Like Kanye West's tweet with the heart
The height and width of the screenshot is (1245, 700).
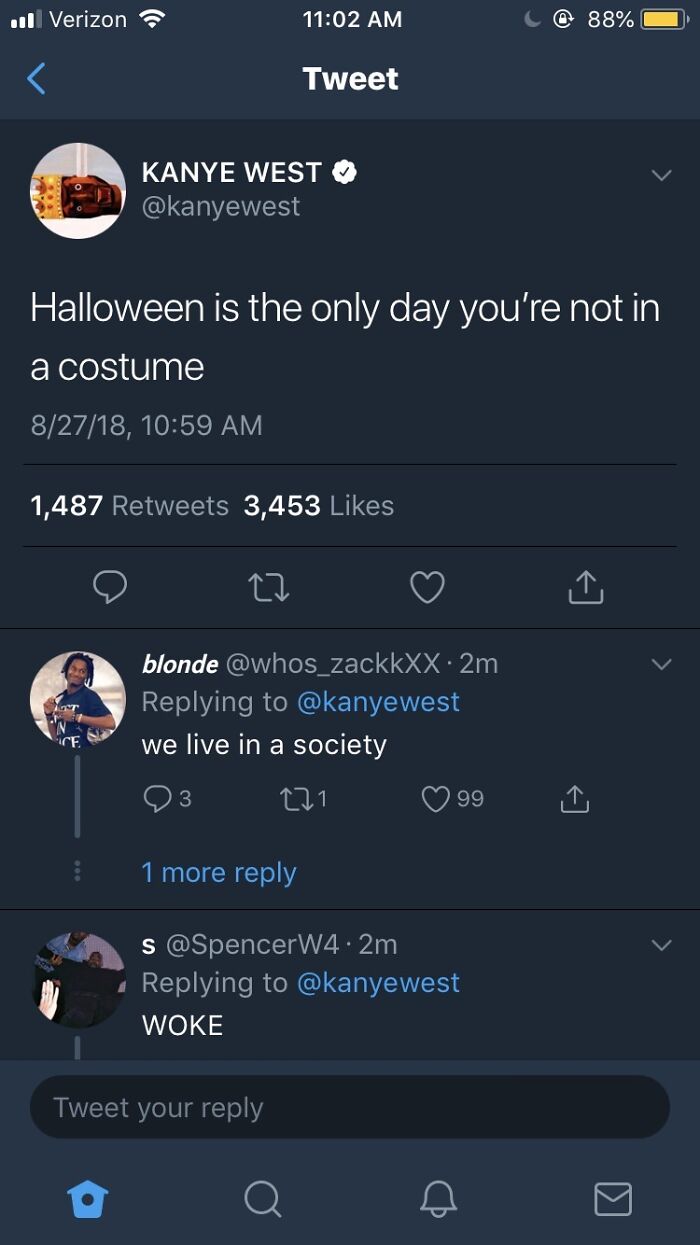tap(427, 587)
